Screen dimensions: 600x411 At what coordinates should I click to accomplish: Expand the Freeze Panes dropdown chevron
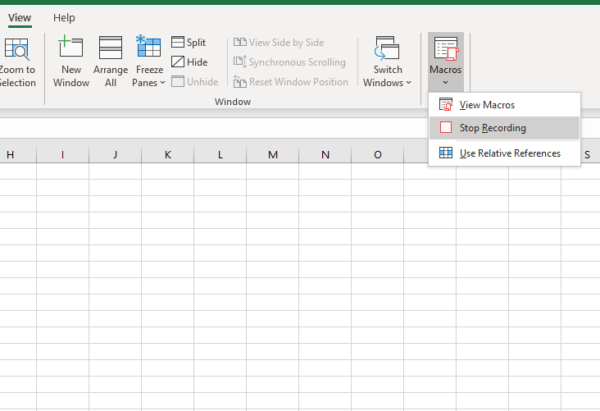[x=163, y=83]
